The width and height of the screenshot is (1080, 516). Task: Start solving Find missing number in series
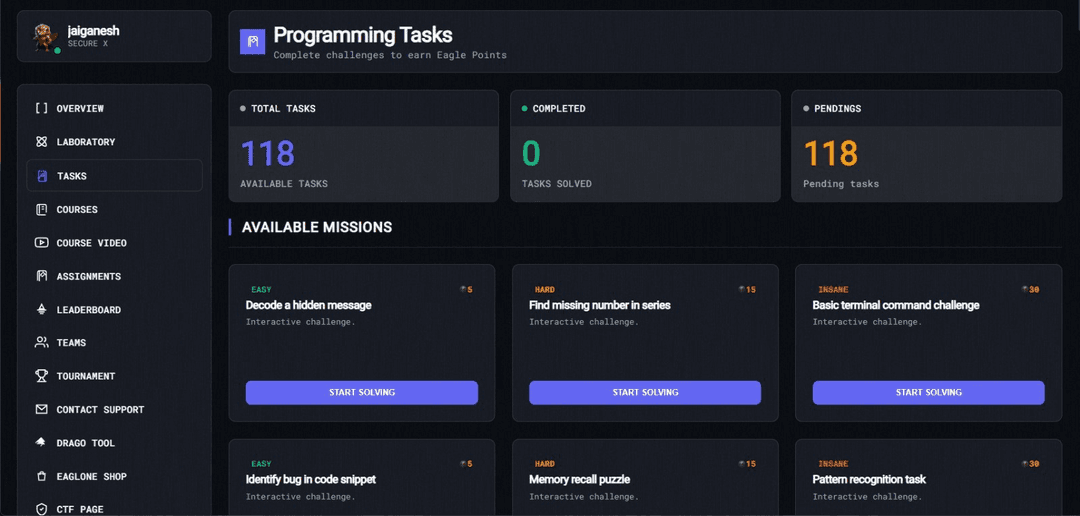point(645,392)
